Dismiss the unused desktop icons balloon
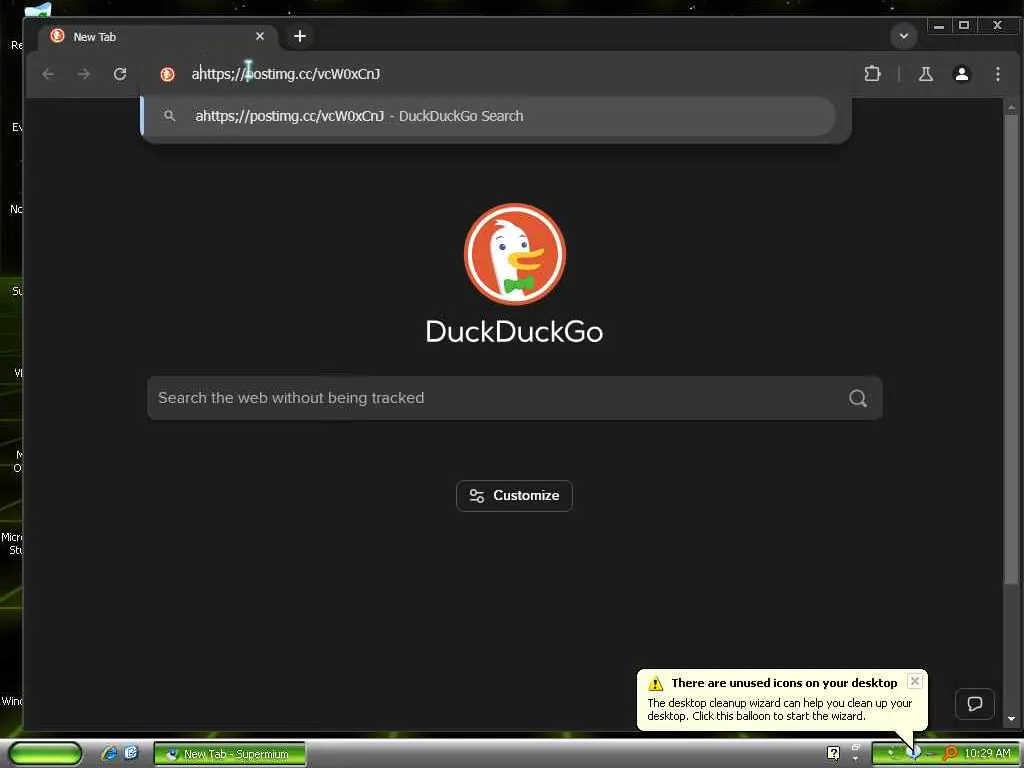Image resolution: width=1024 pixels, height=768 pixels. point(915,681)
